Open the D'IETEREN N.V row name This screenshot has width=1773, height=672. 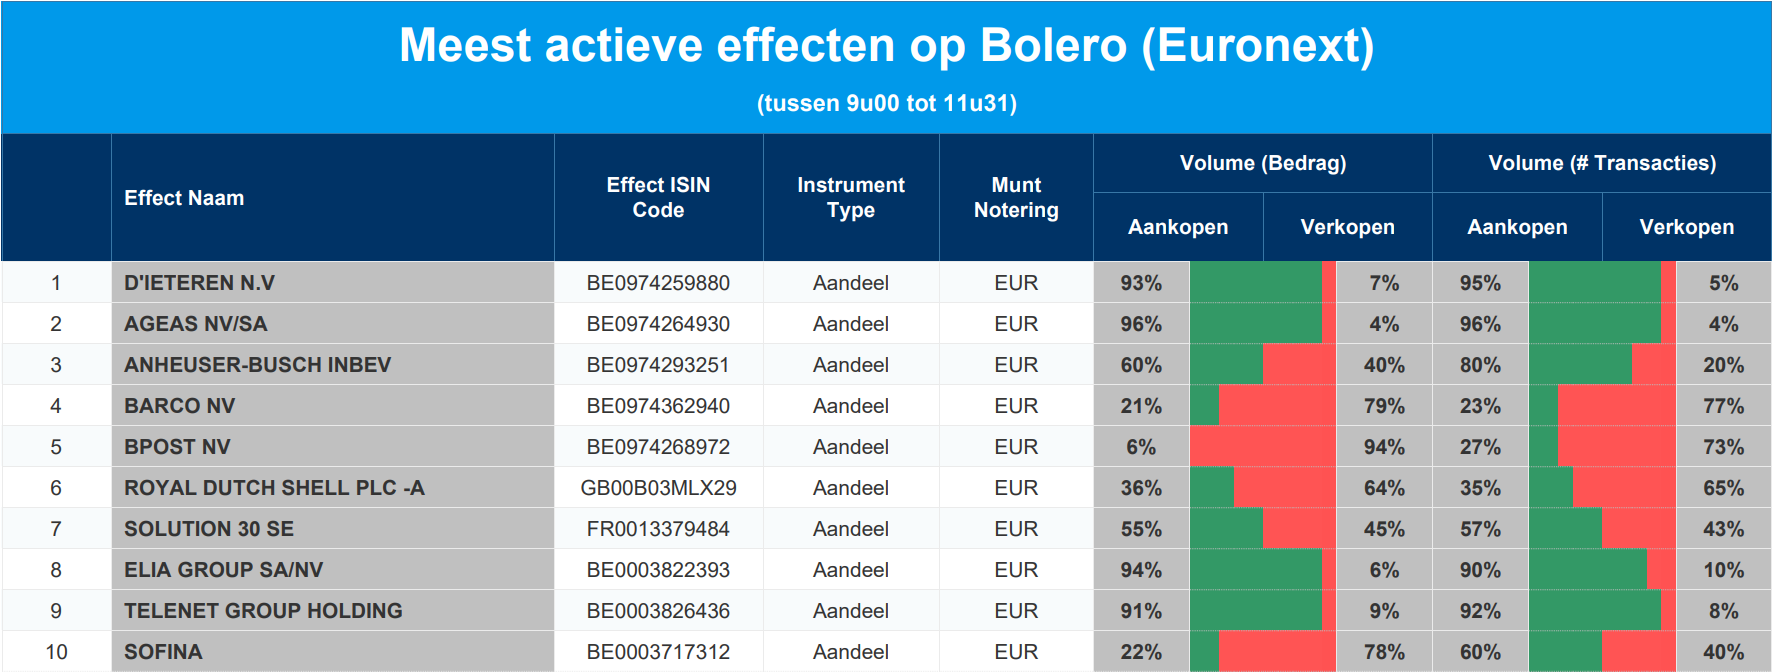199,283
